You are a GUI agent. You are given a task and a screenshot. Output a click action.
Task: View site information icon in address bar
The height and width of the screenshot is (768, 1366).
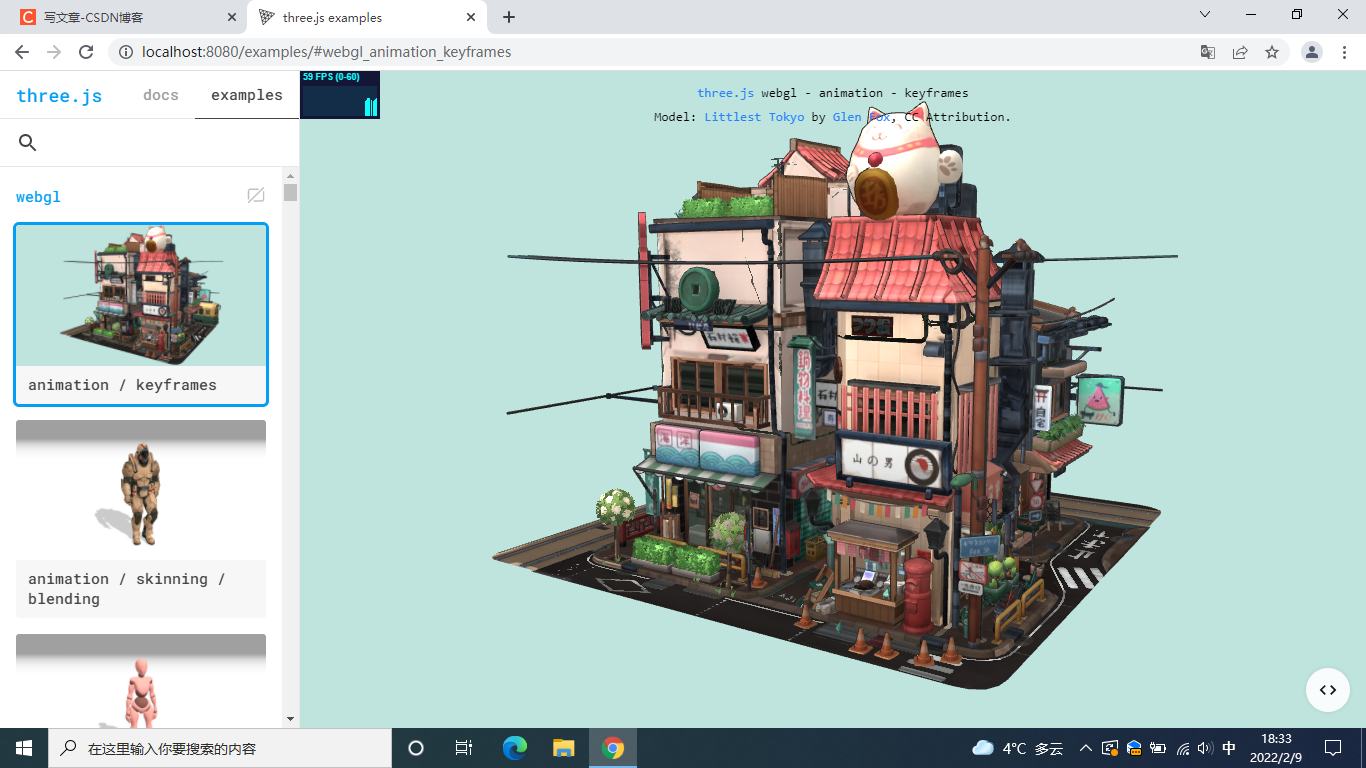tap(126, 52)
